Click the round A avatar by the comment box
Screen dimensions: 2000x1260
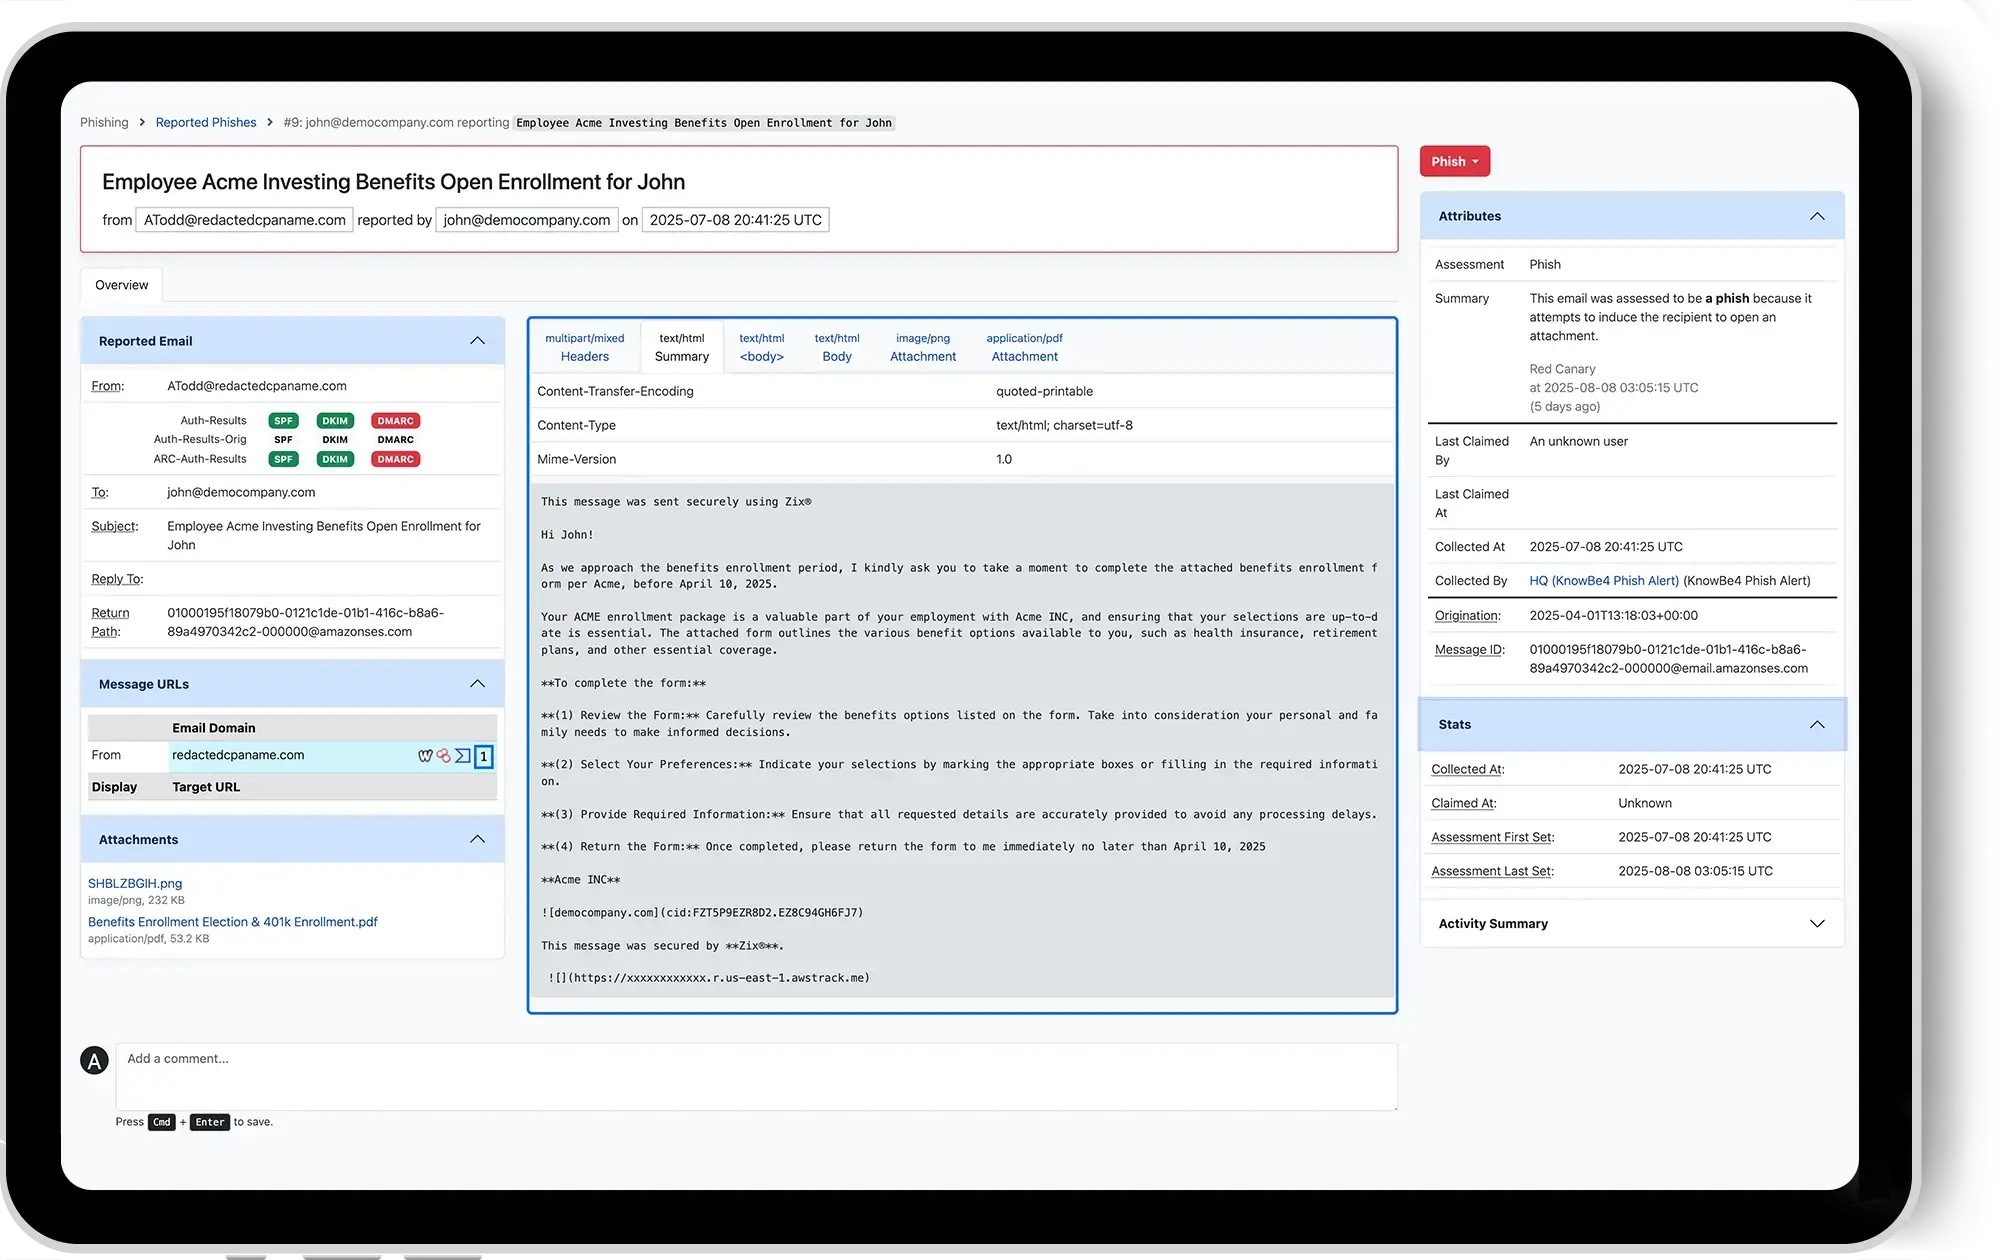pos(94,1061)
